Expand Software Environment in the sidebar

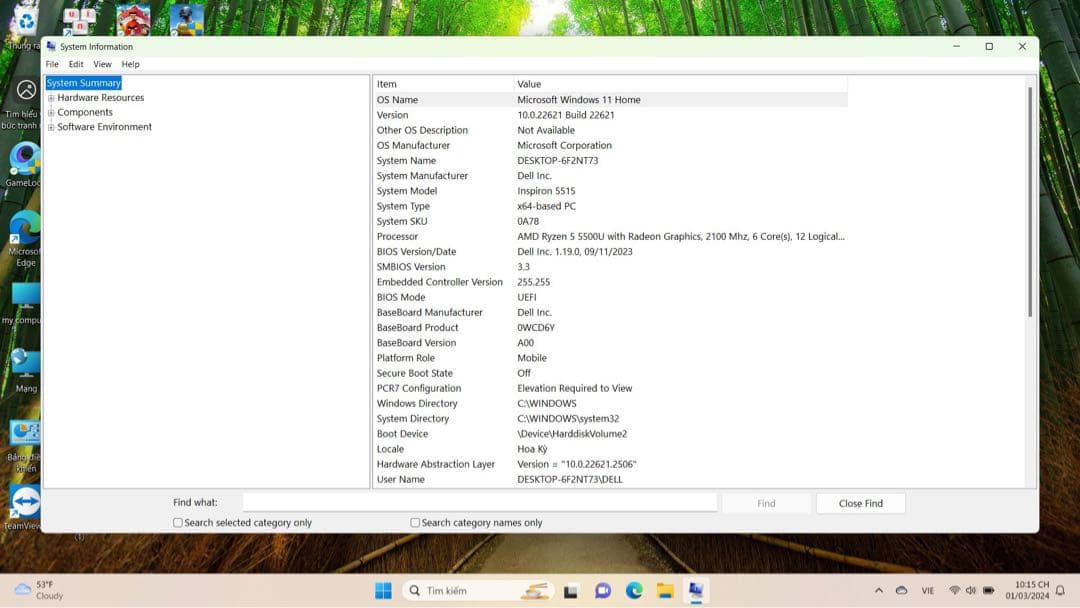click(49, 126)
